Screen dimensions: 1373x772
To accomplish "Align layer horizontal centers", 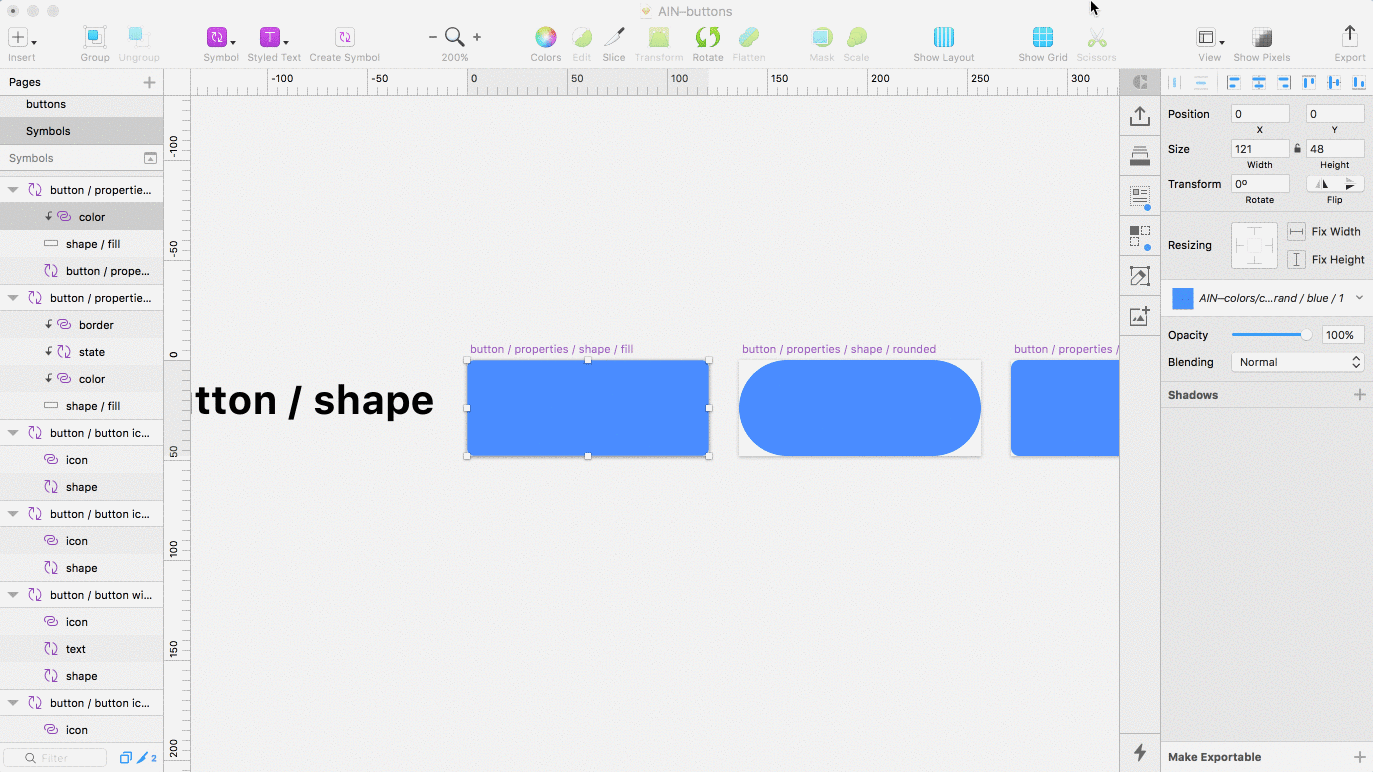I will 1259,83.
